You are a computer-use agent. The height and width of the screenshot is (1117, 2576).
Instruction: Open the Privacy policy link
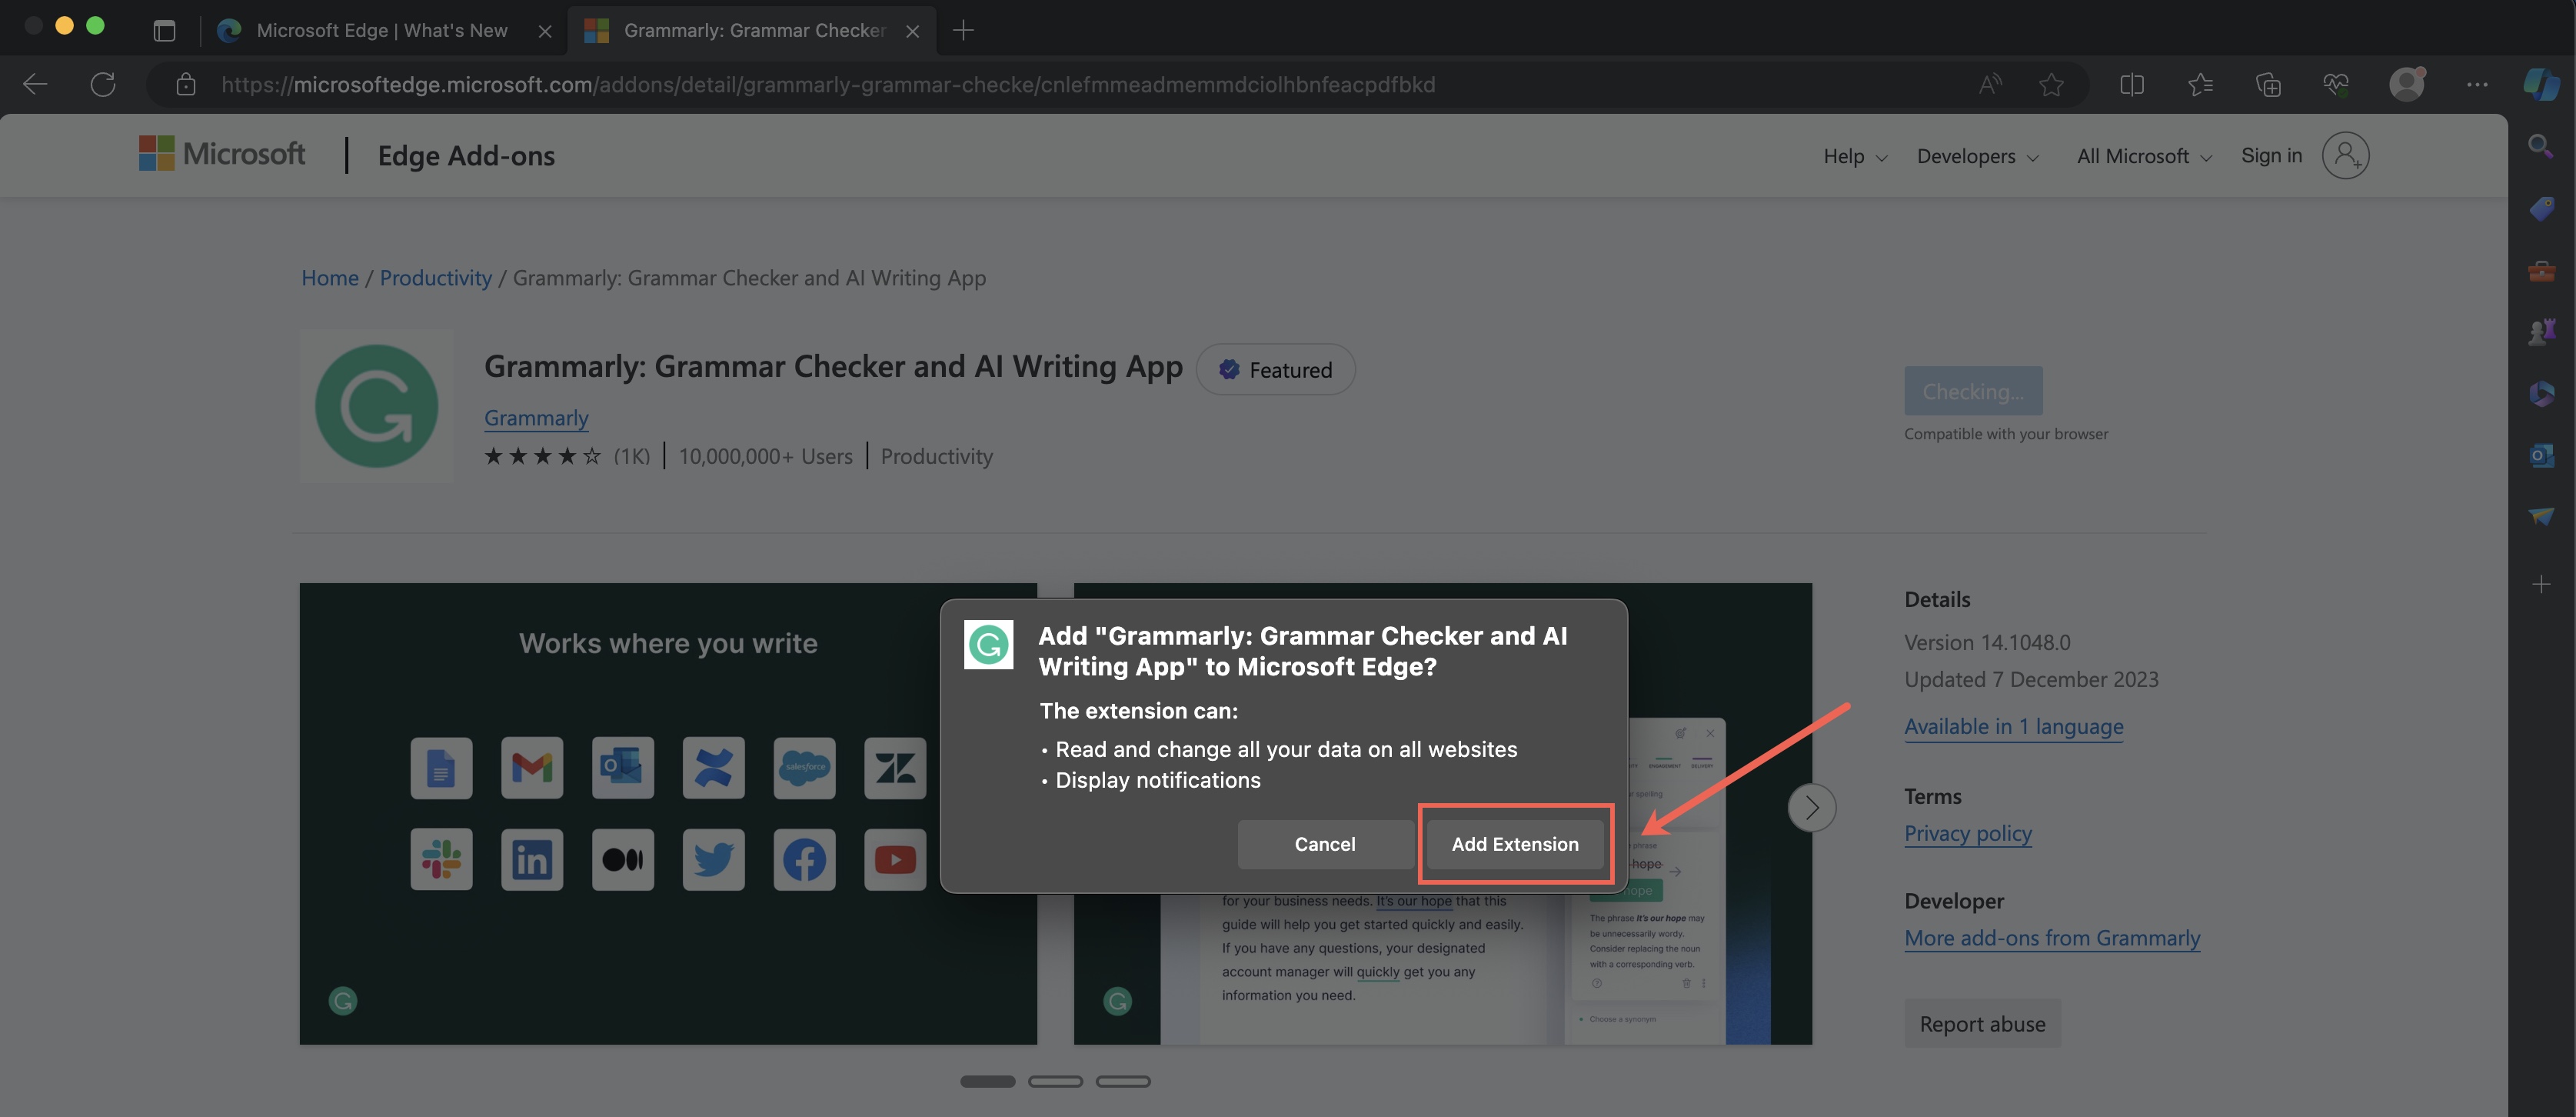click(1967, 834)
